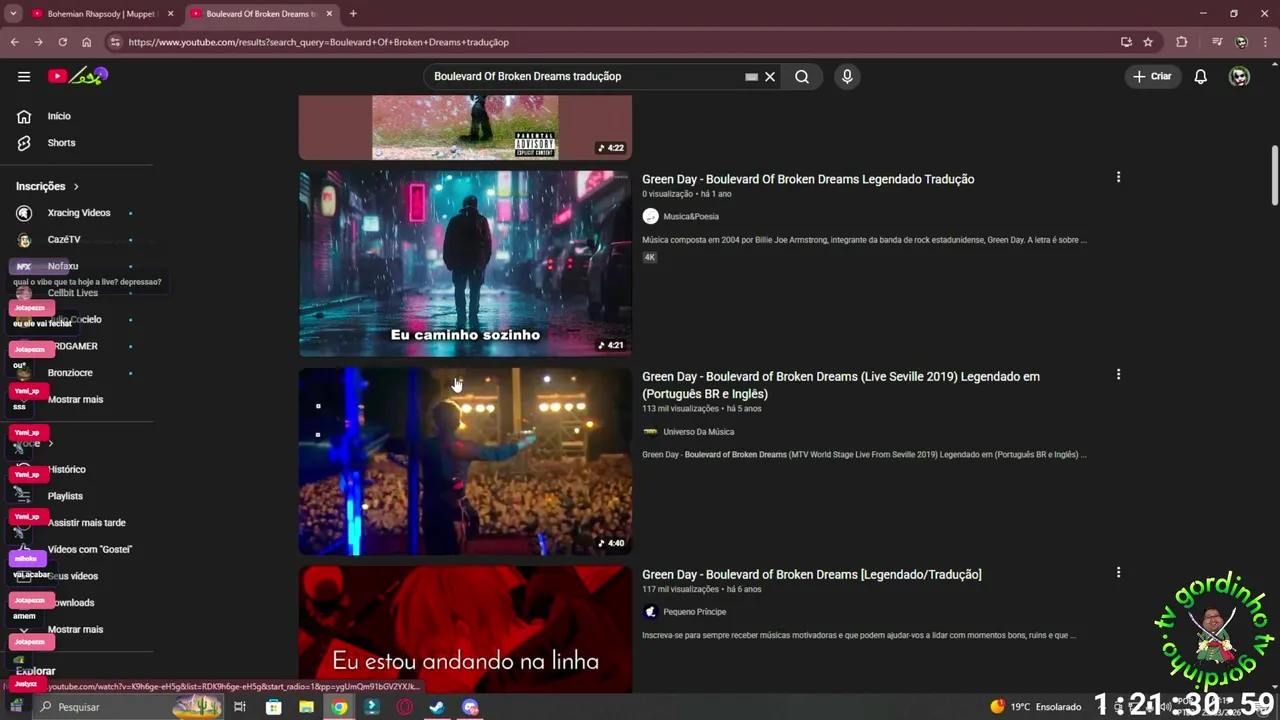Clear the search box with the X
The height and width of the screenshot is (720, 1280).
[x=770, y=76]
